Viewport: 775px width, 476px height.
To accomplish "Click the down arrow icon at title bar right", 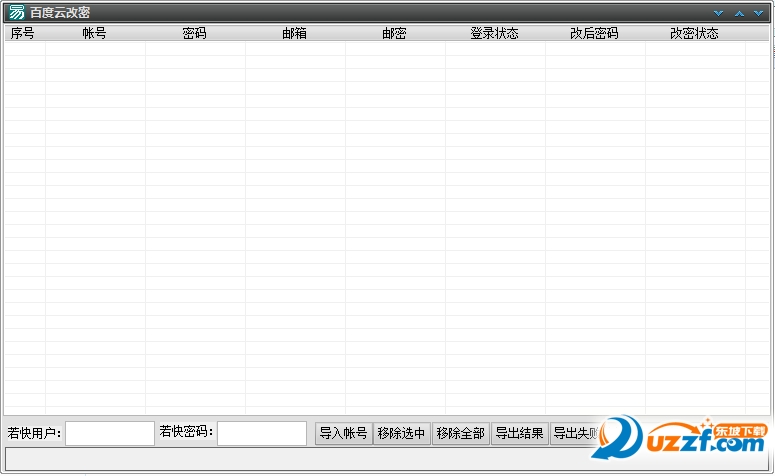I will click(x=759, y=13).
